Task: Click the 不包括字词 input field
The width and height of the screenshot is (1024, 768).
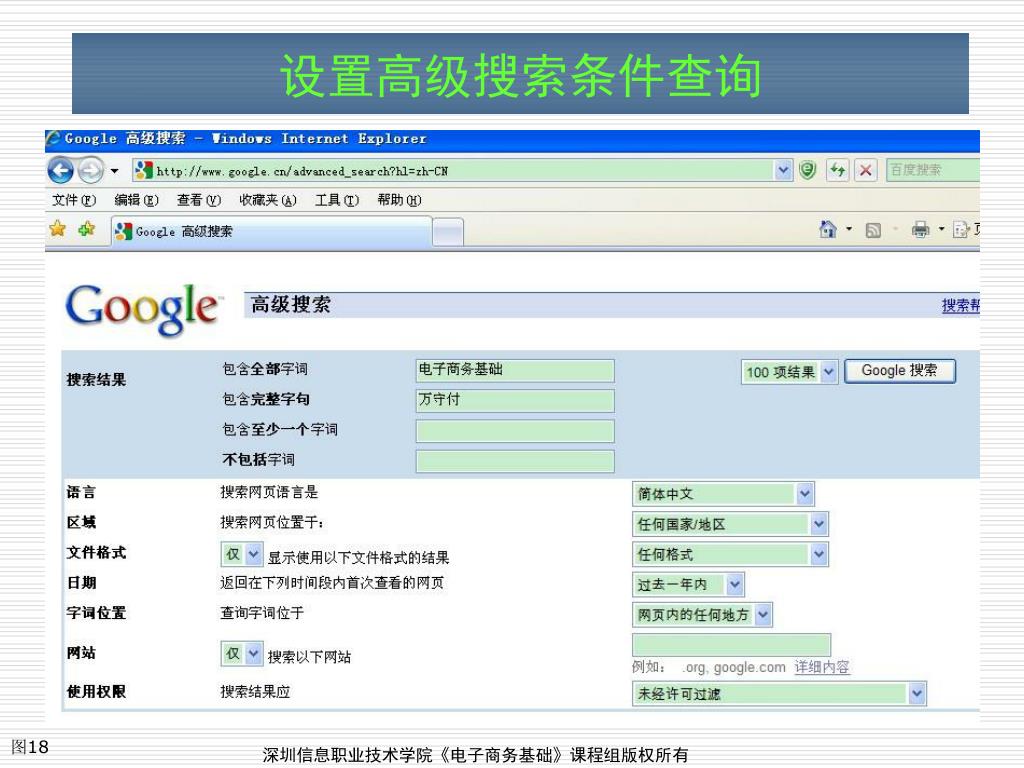Action: point(515,460)
